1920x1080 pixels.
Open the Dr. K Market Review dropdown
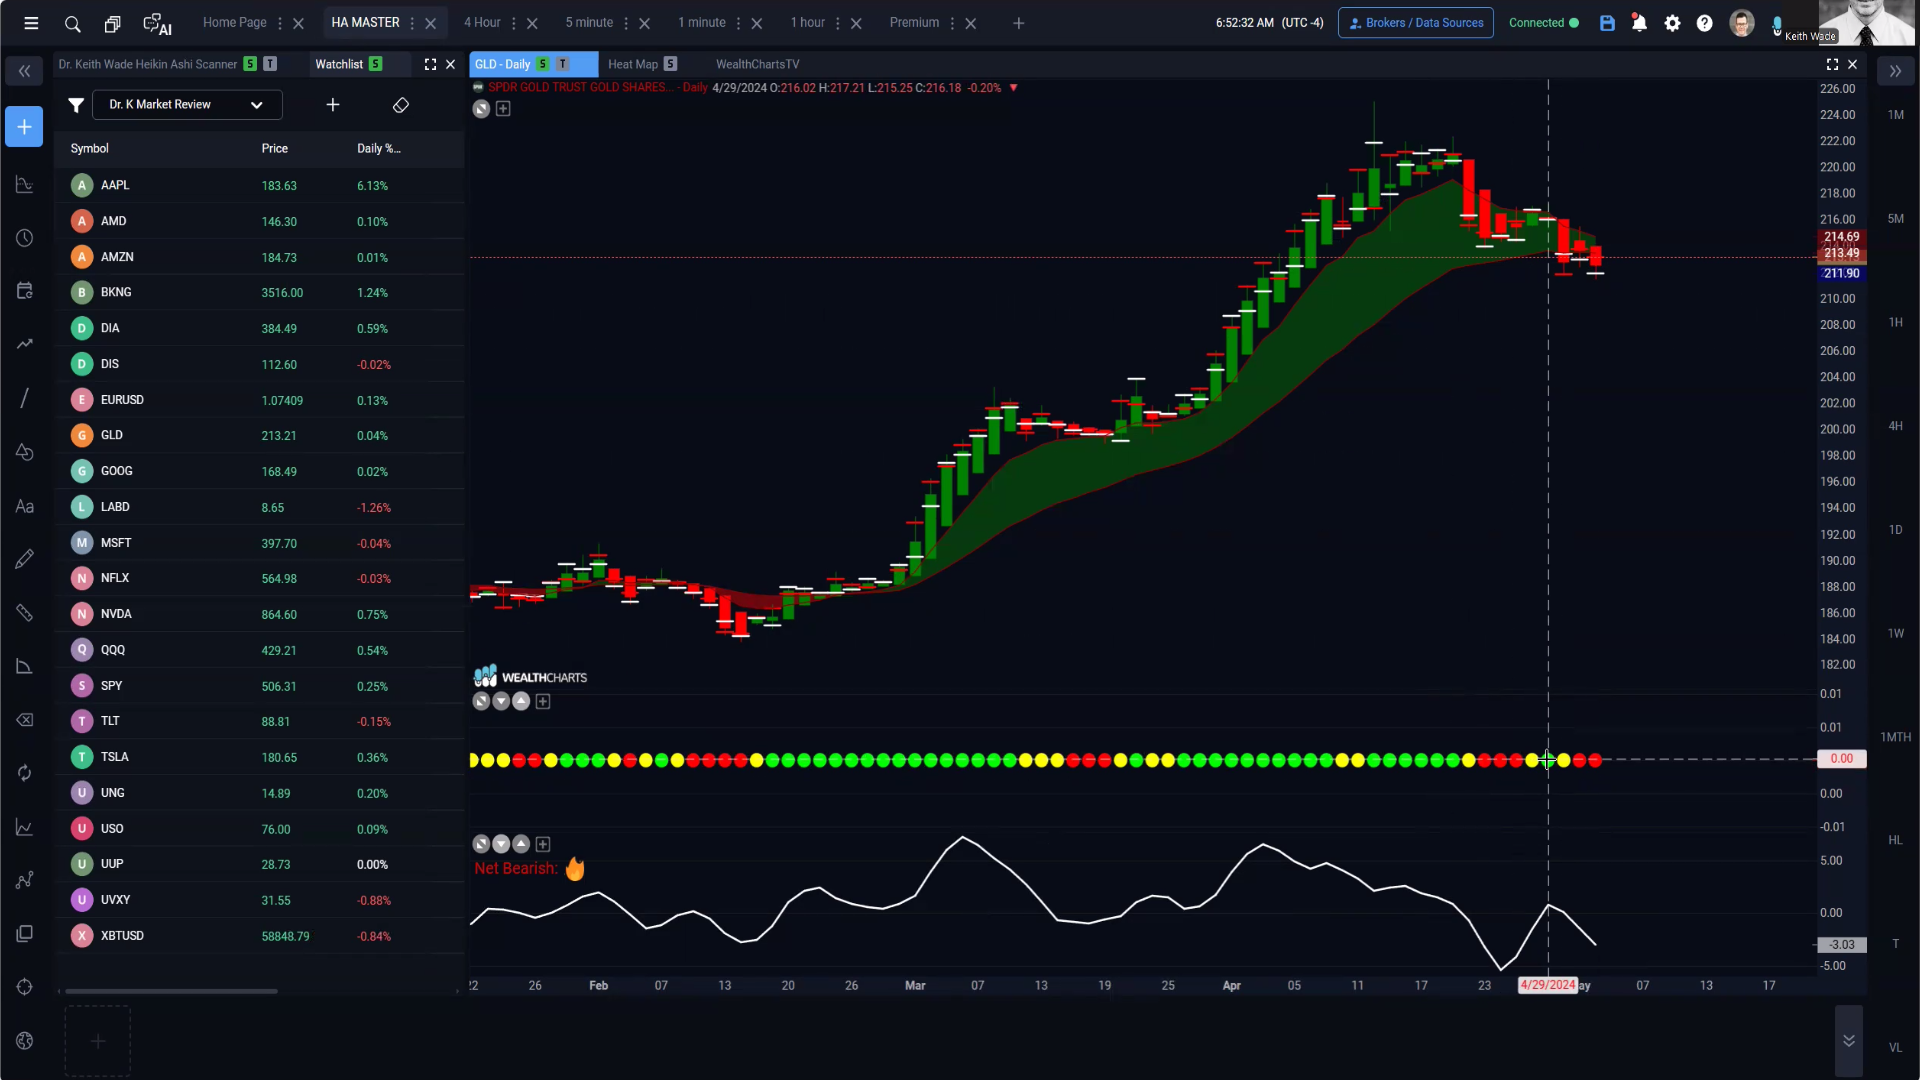(x=187, y=105)
